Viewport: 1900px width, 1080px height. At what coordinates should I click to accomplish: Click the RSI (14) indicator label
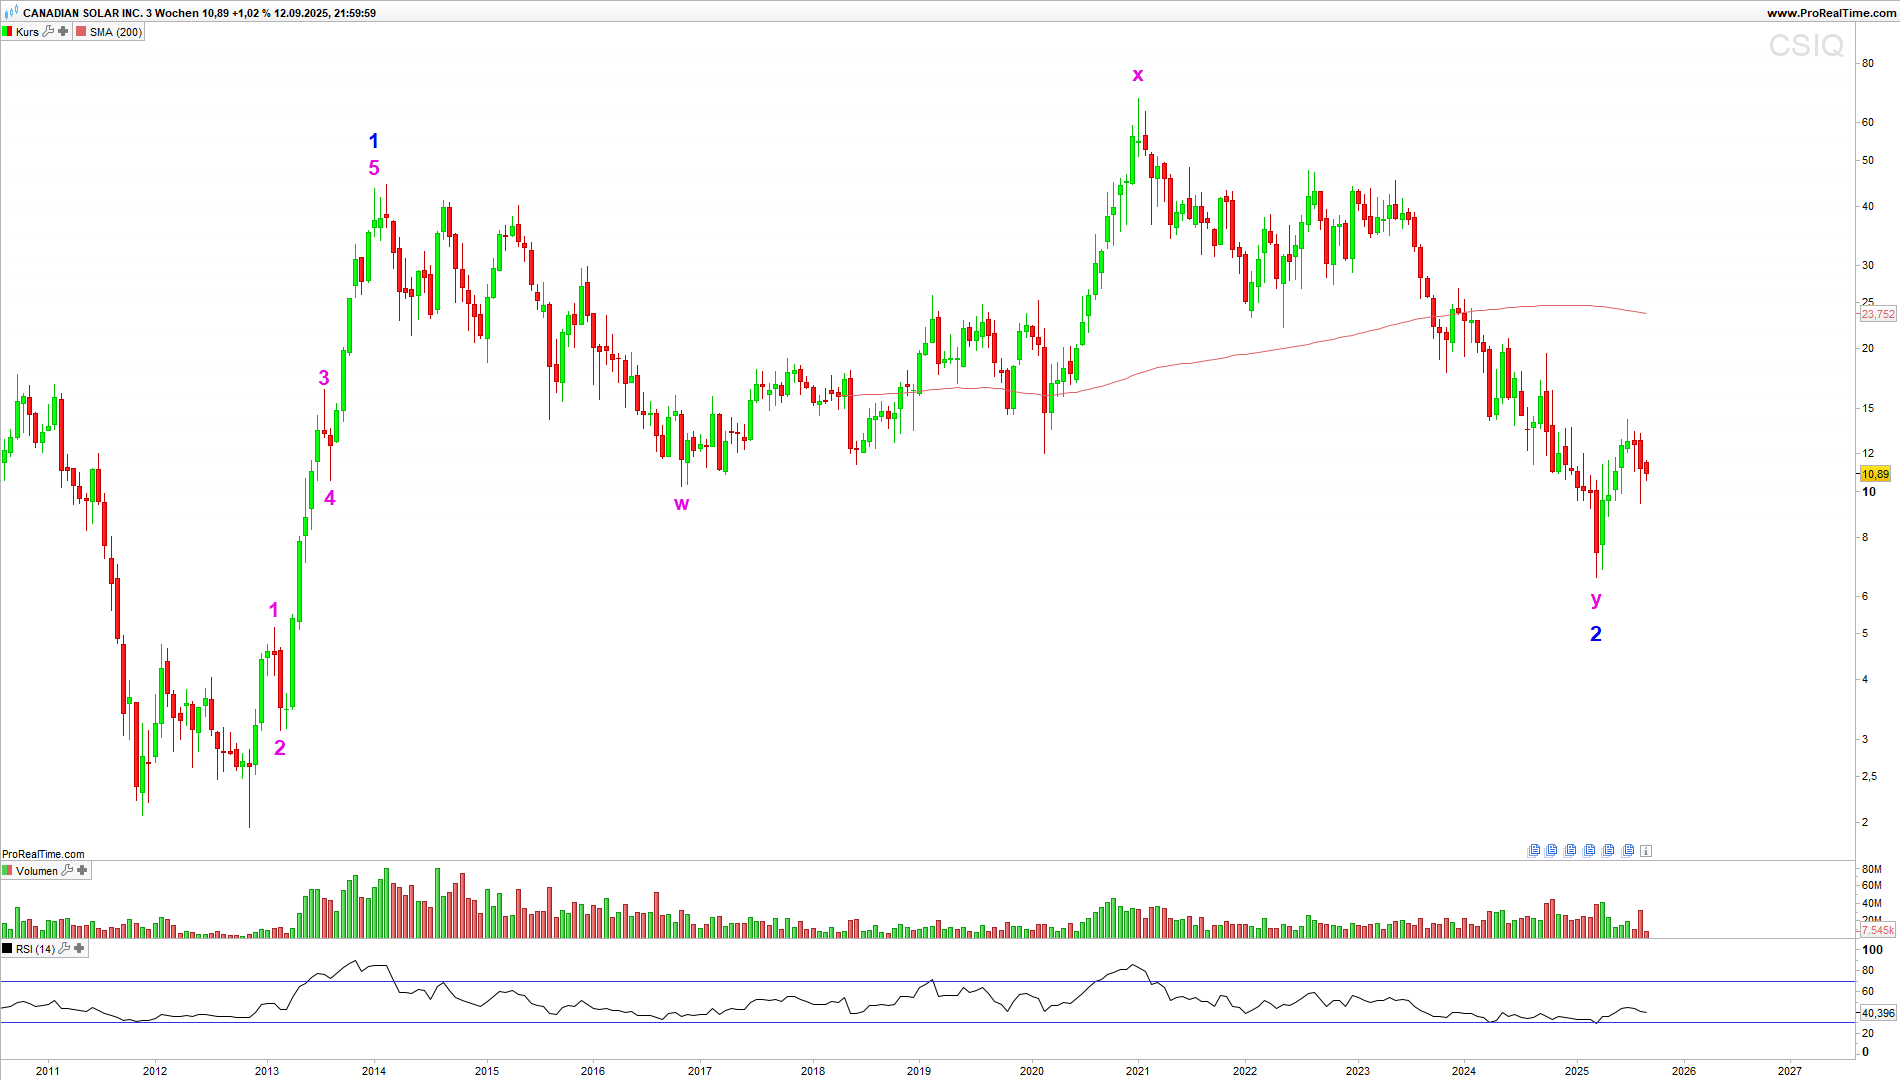click(x=35, y=949)
